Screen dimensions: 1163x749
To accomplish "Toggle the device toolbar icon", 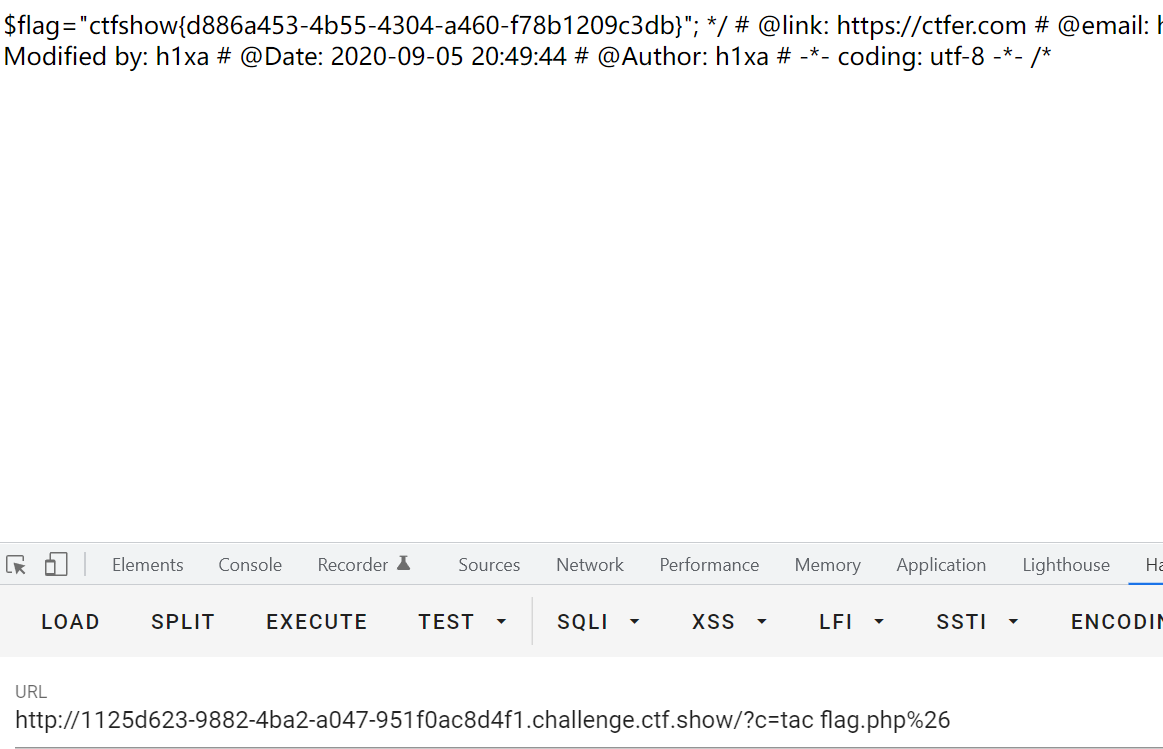I will pos(56,564).
